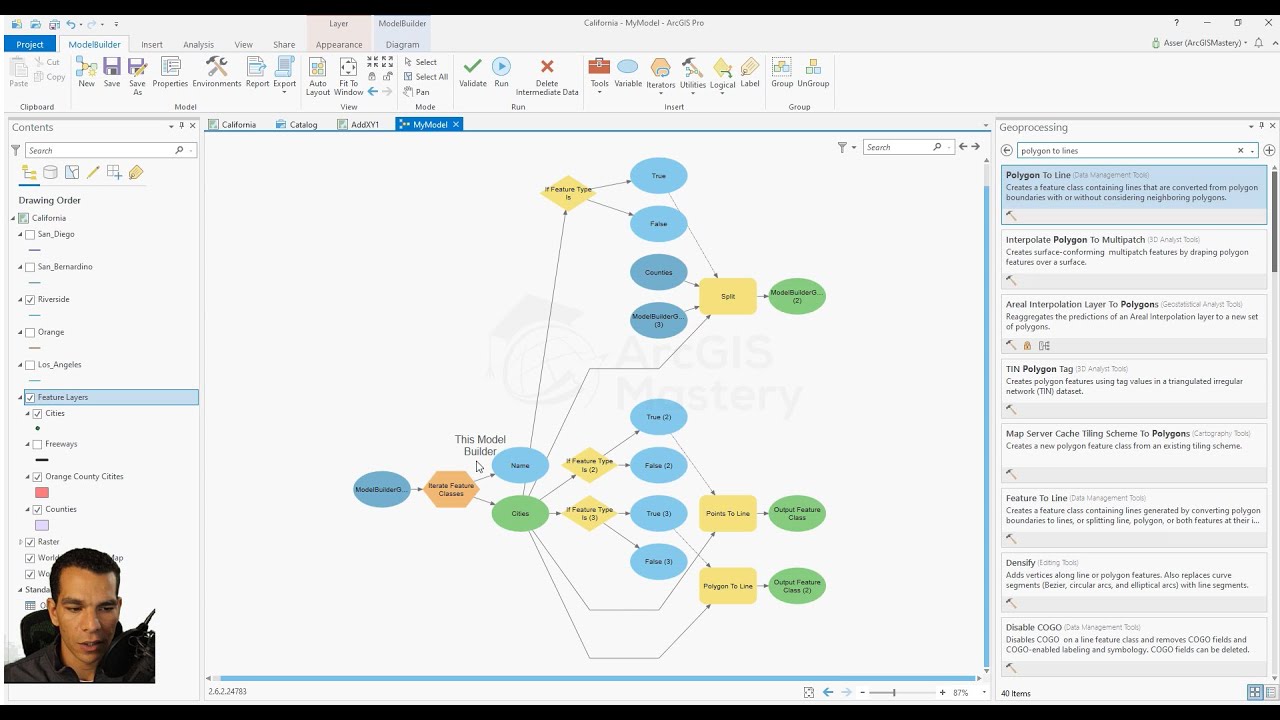Open the Feature To Line tool result
The width and height of the screenshot is (1280, 720).
[1134, 517]
